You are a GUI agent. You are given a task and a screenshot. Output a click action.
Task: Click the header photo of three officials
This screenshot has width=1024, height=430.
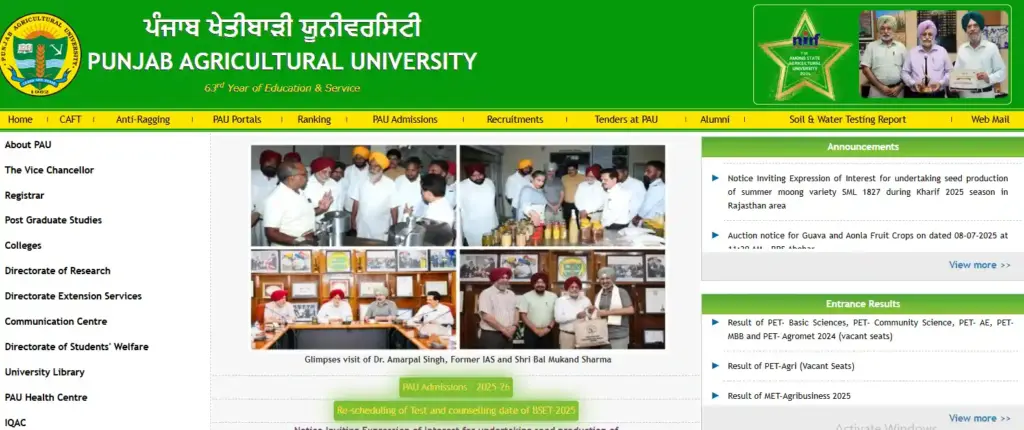point(933,54)
